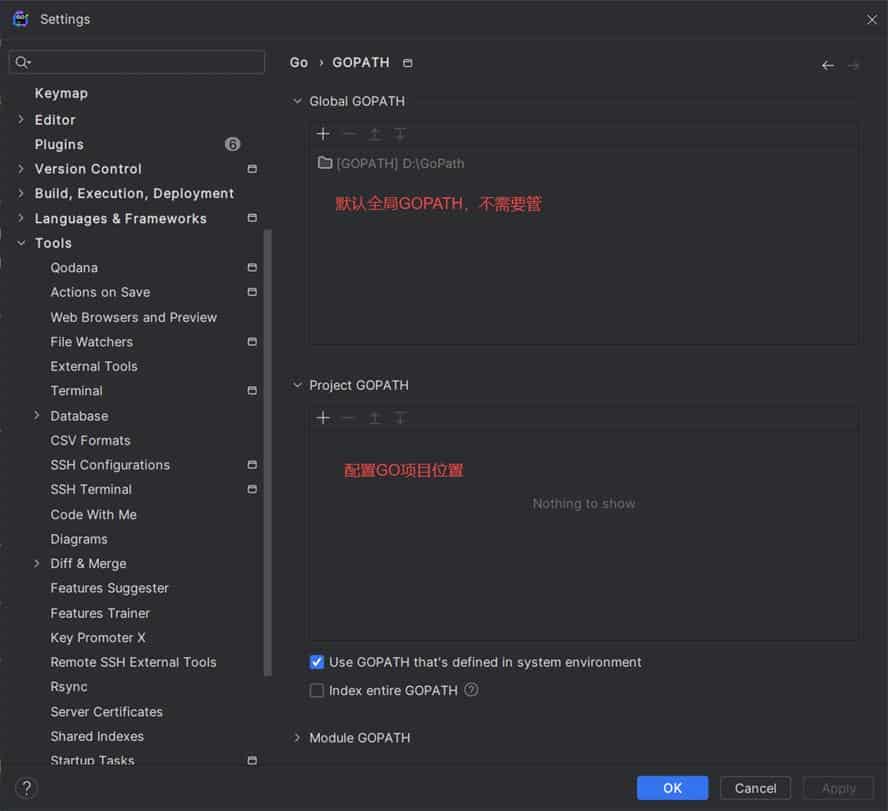Collapse the Global GOPATH section
The width and height of the screenshot is (888, 811).
tap(297, 101)
